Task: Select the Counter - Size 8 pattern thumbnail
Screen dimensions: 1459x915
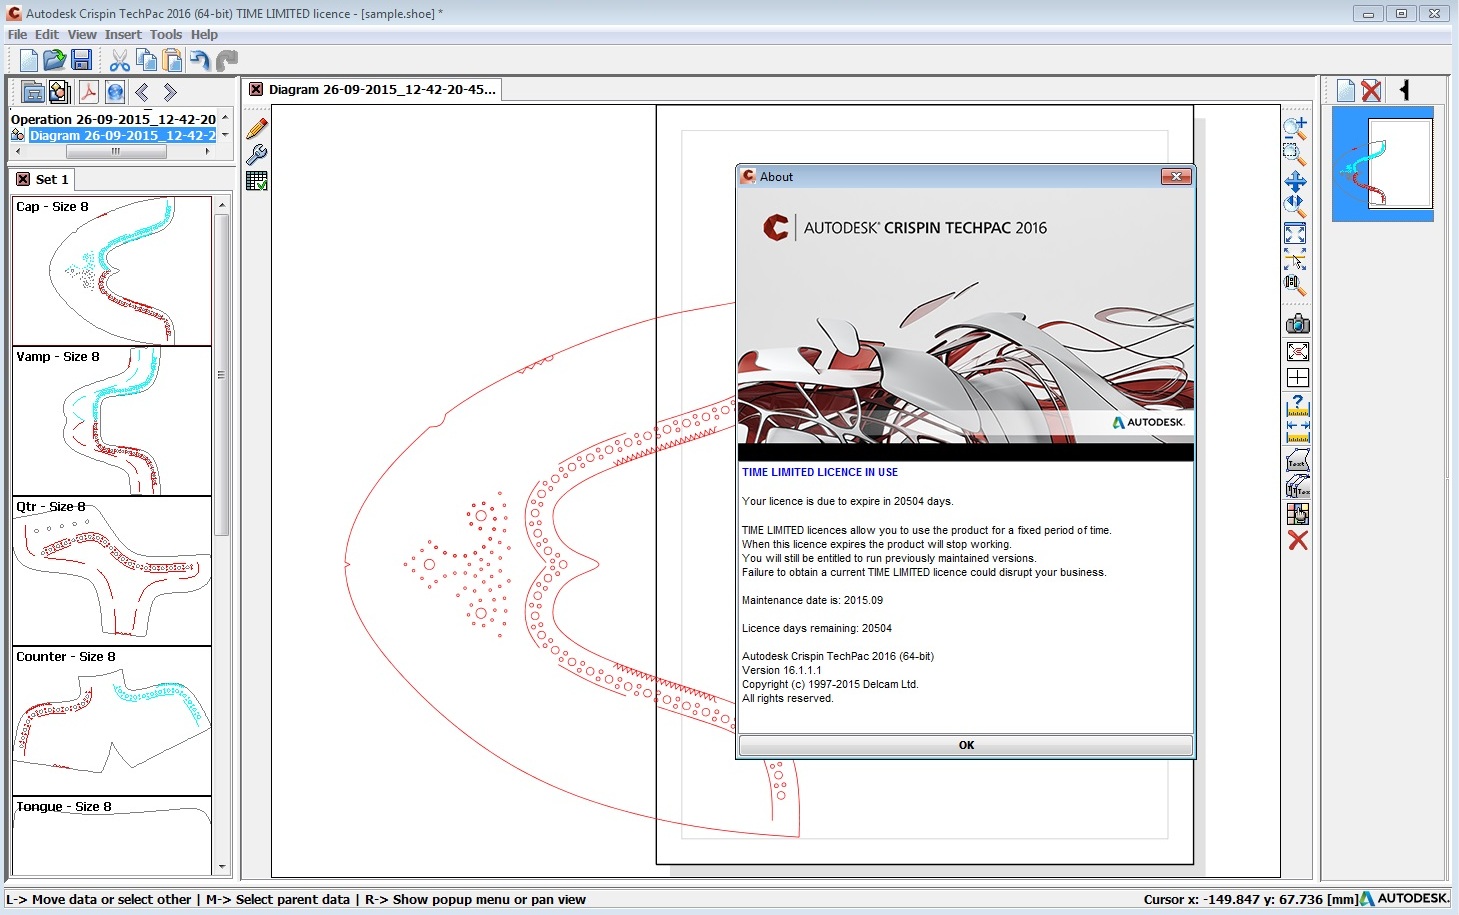Action: pyautogui.click(x=112, y=721)
